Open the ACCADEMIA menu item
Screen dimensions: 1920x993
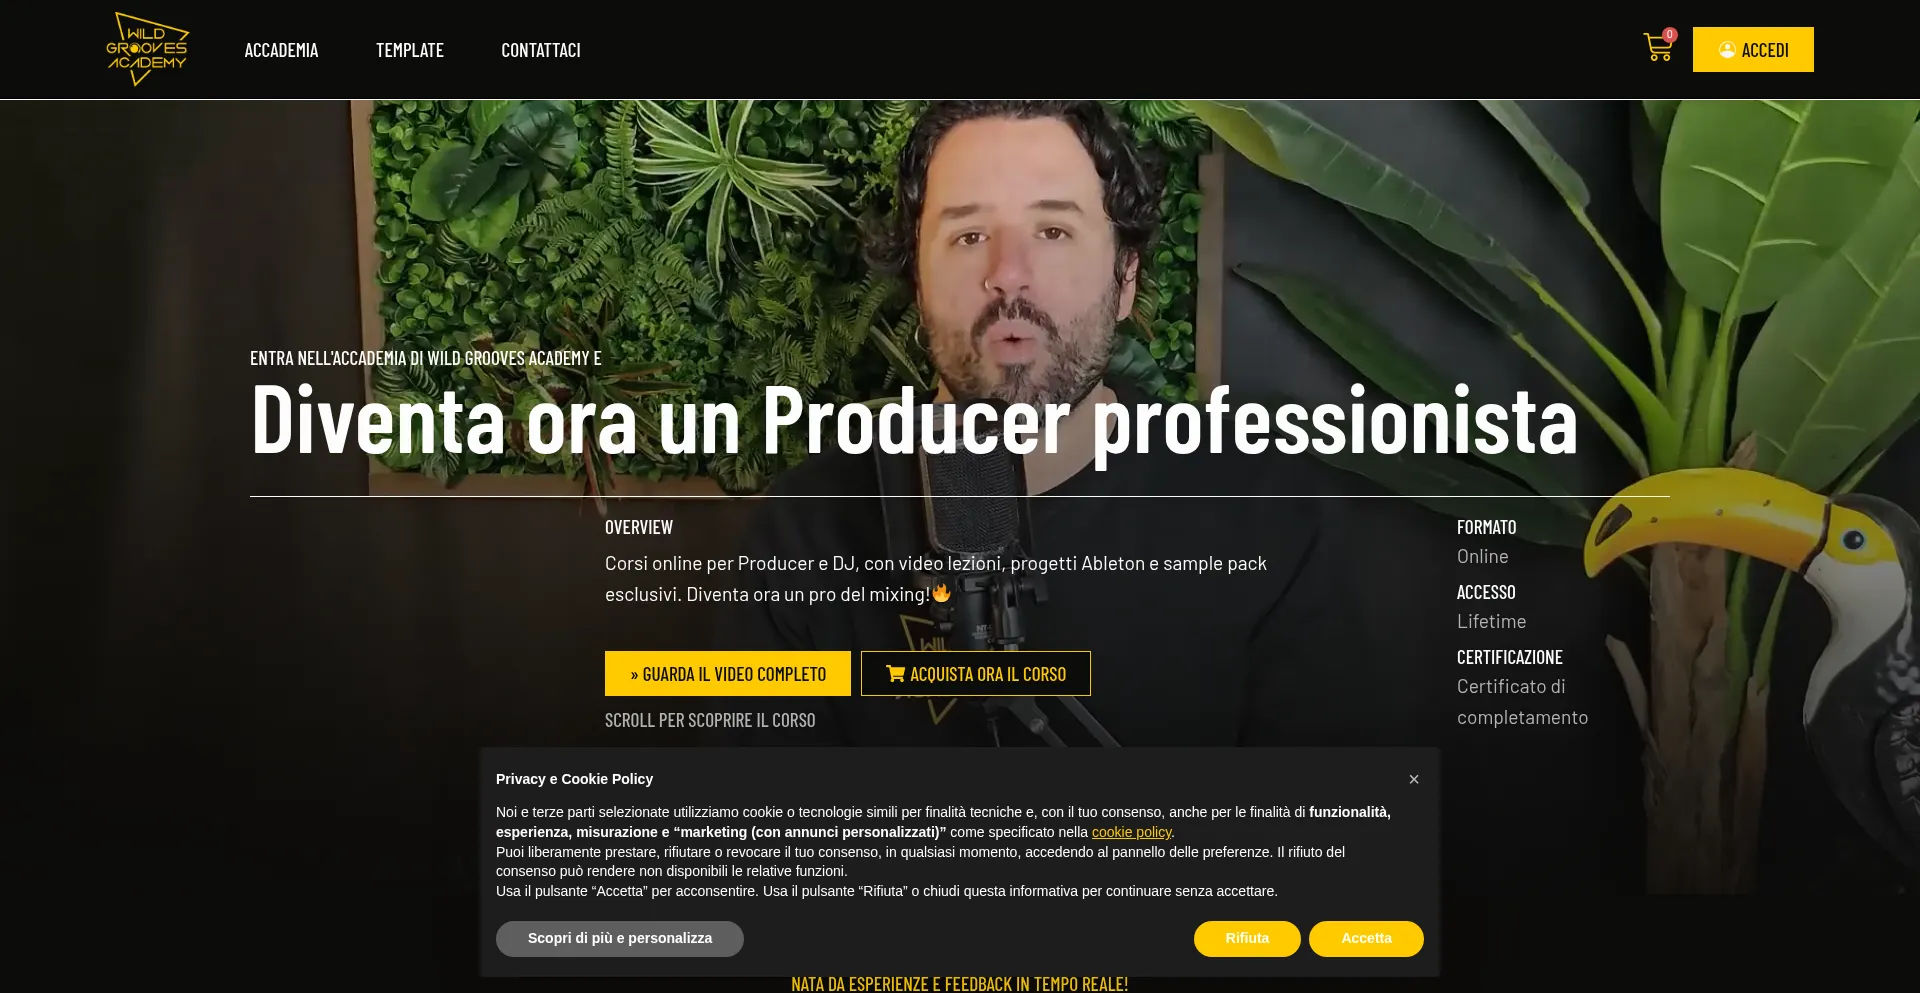point(281,50)
